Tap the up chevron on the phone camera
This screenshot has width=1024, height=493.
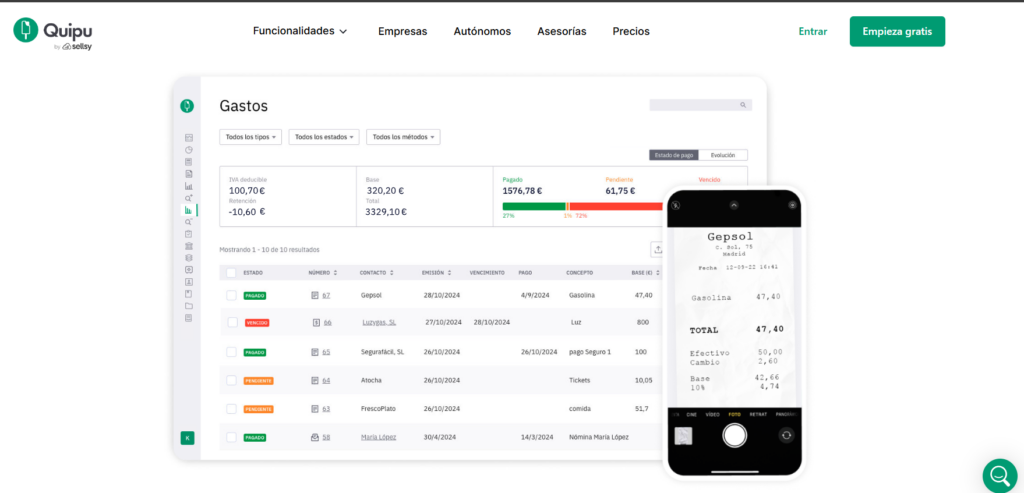(x=734, y=205)
